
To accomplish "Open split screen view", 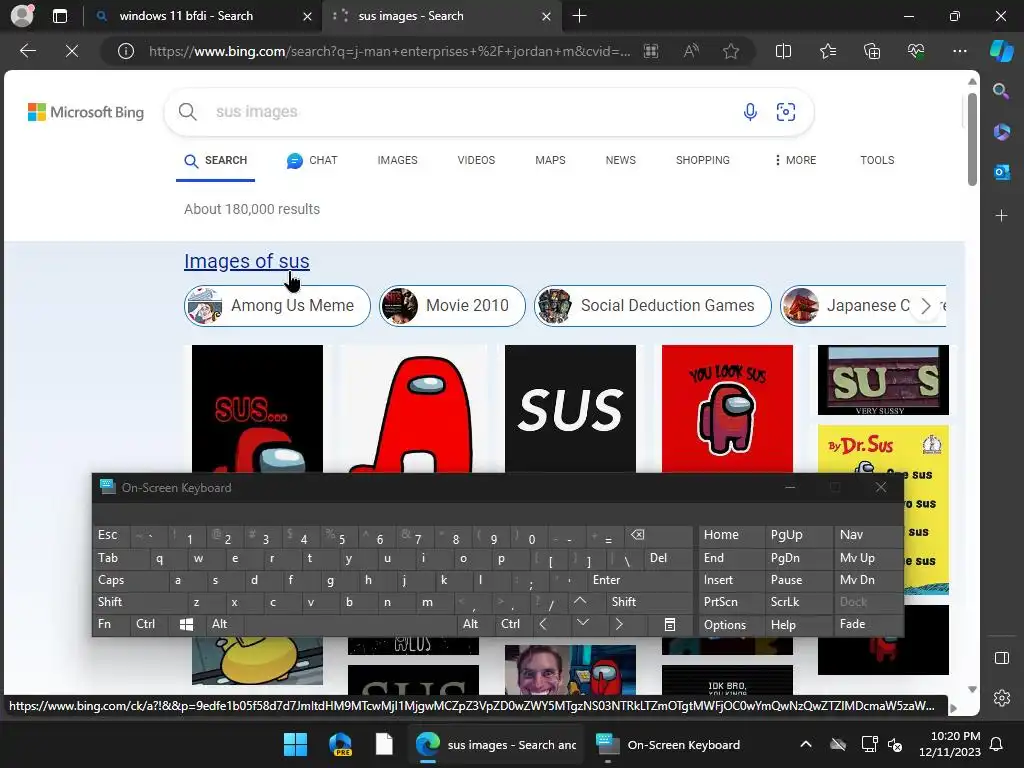I will point(783,51).
